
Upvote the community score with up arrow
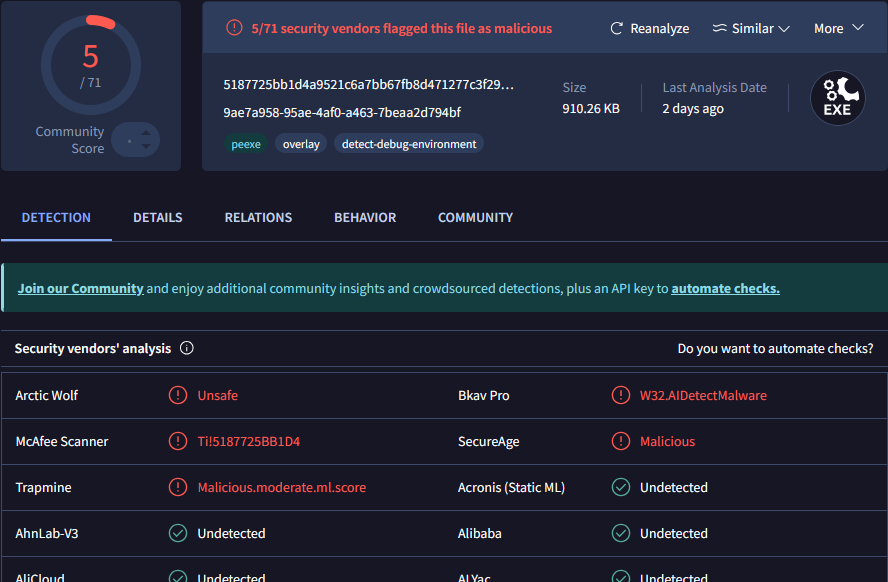pyautogui.click(x=146, y=134)
